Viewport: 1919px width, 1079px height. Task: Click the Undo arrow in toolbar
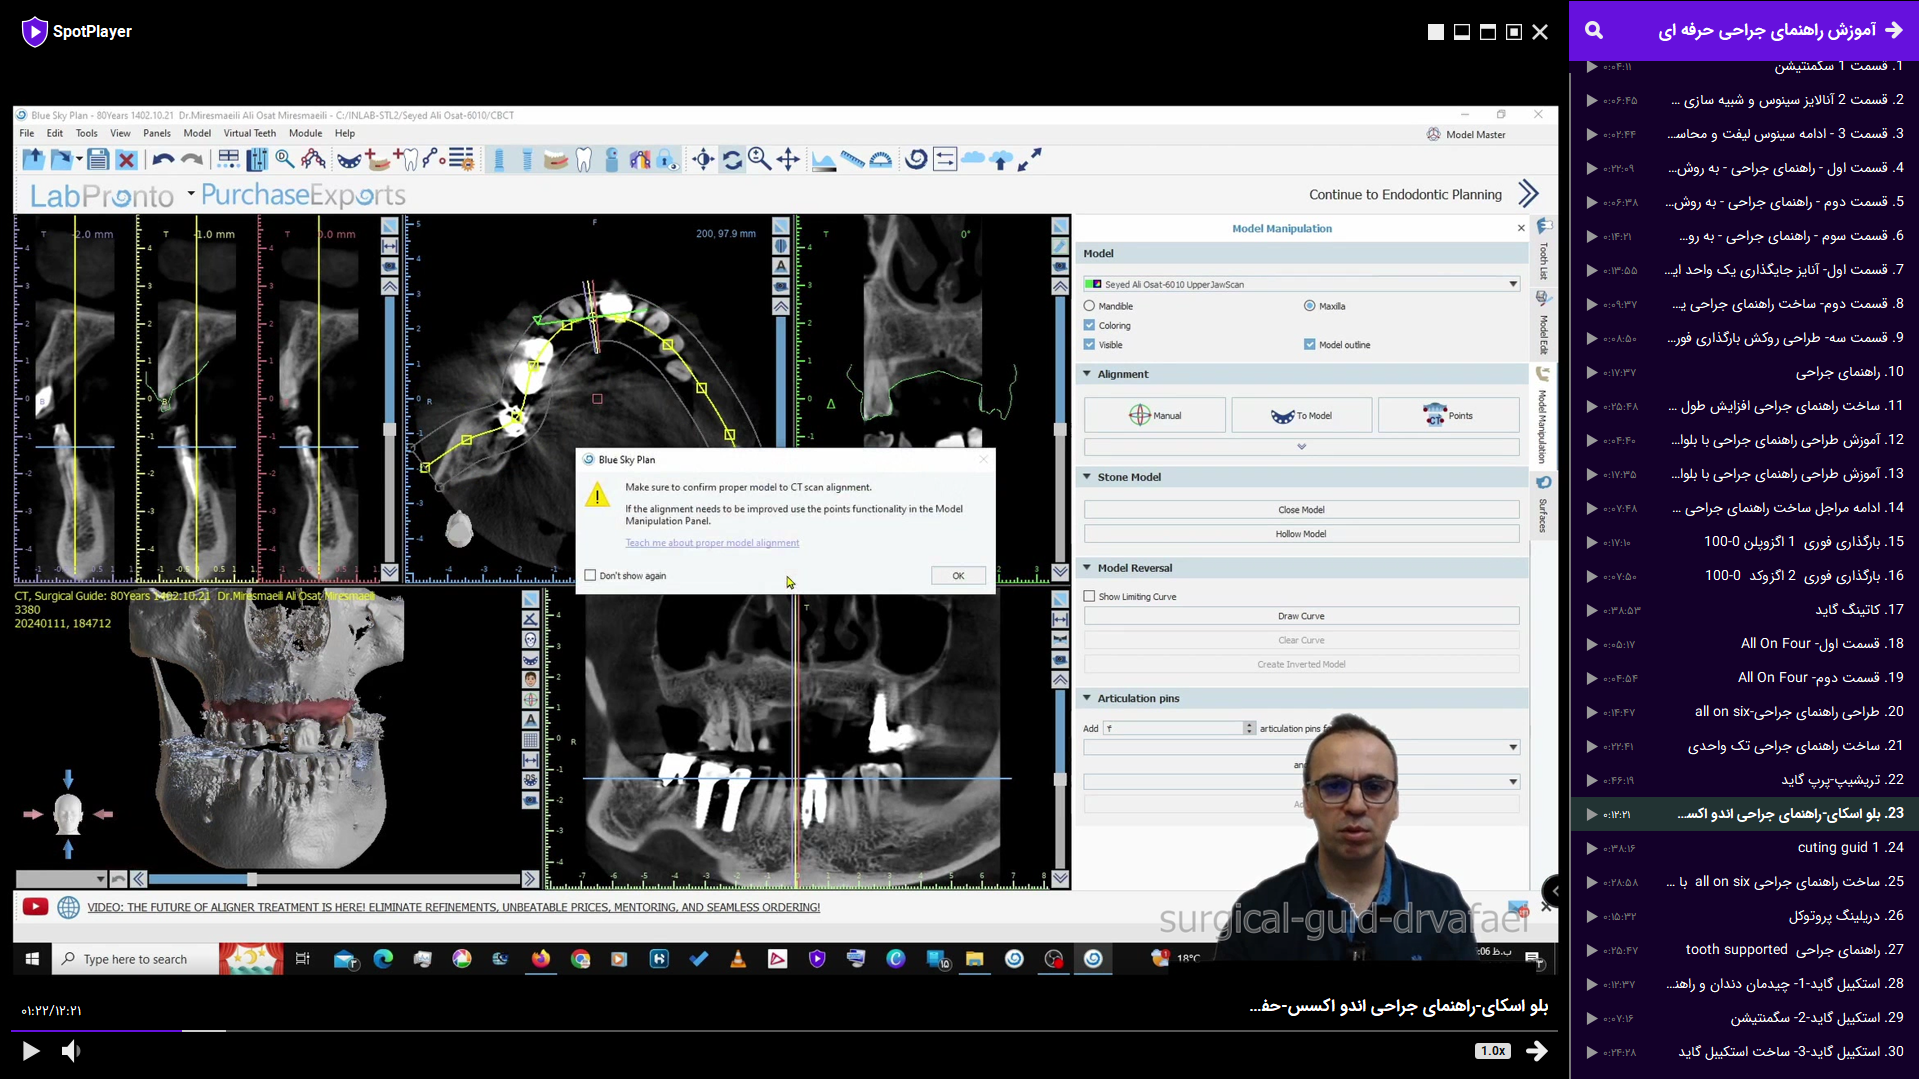point(163,159)
